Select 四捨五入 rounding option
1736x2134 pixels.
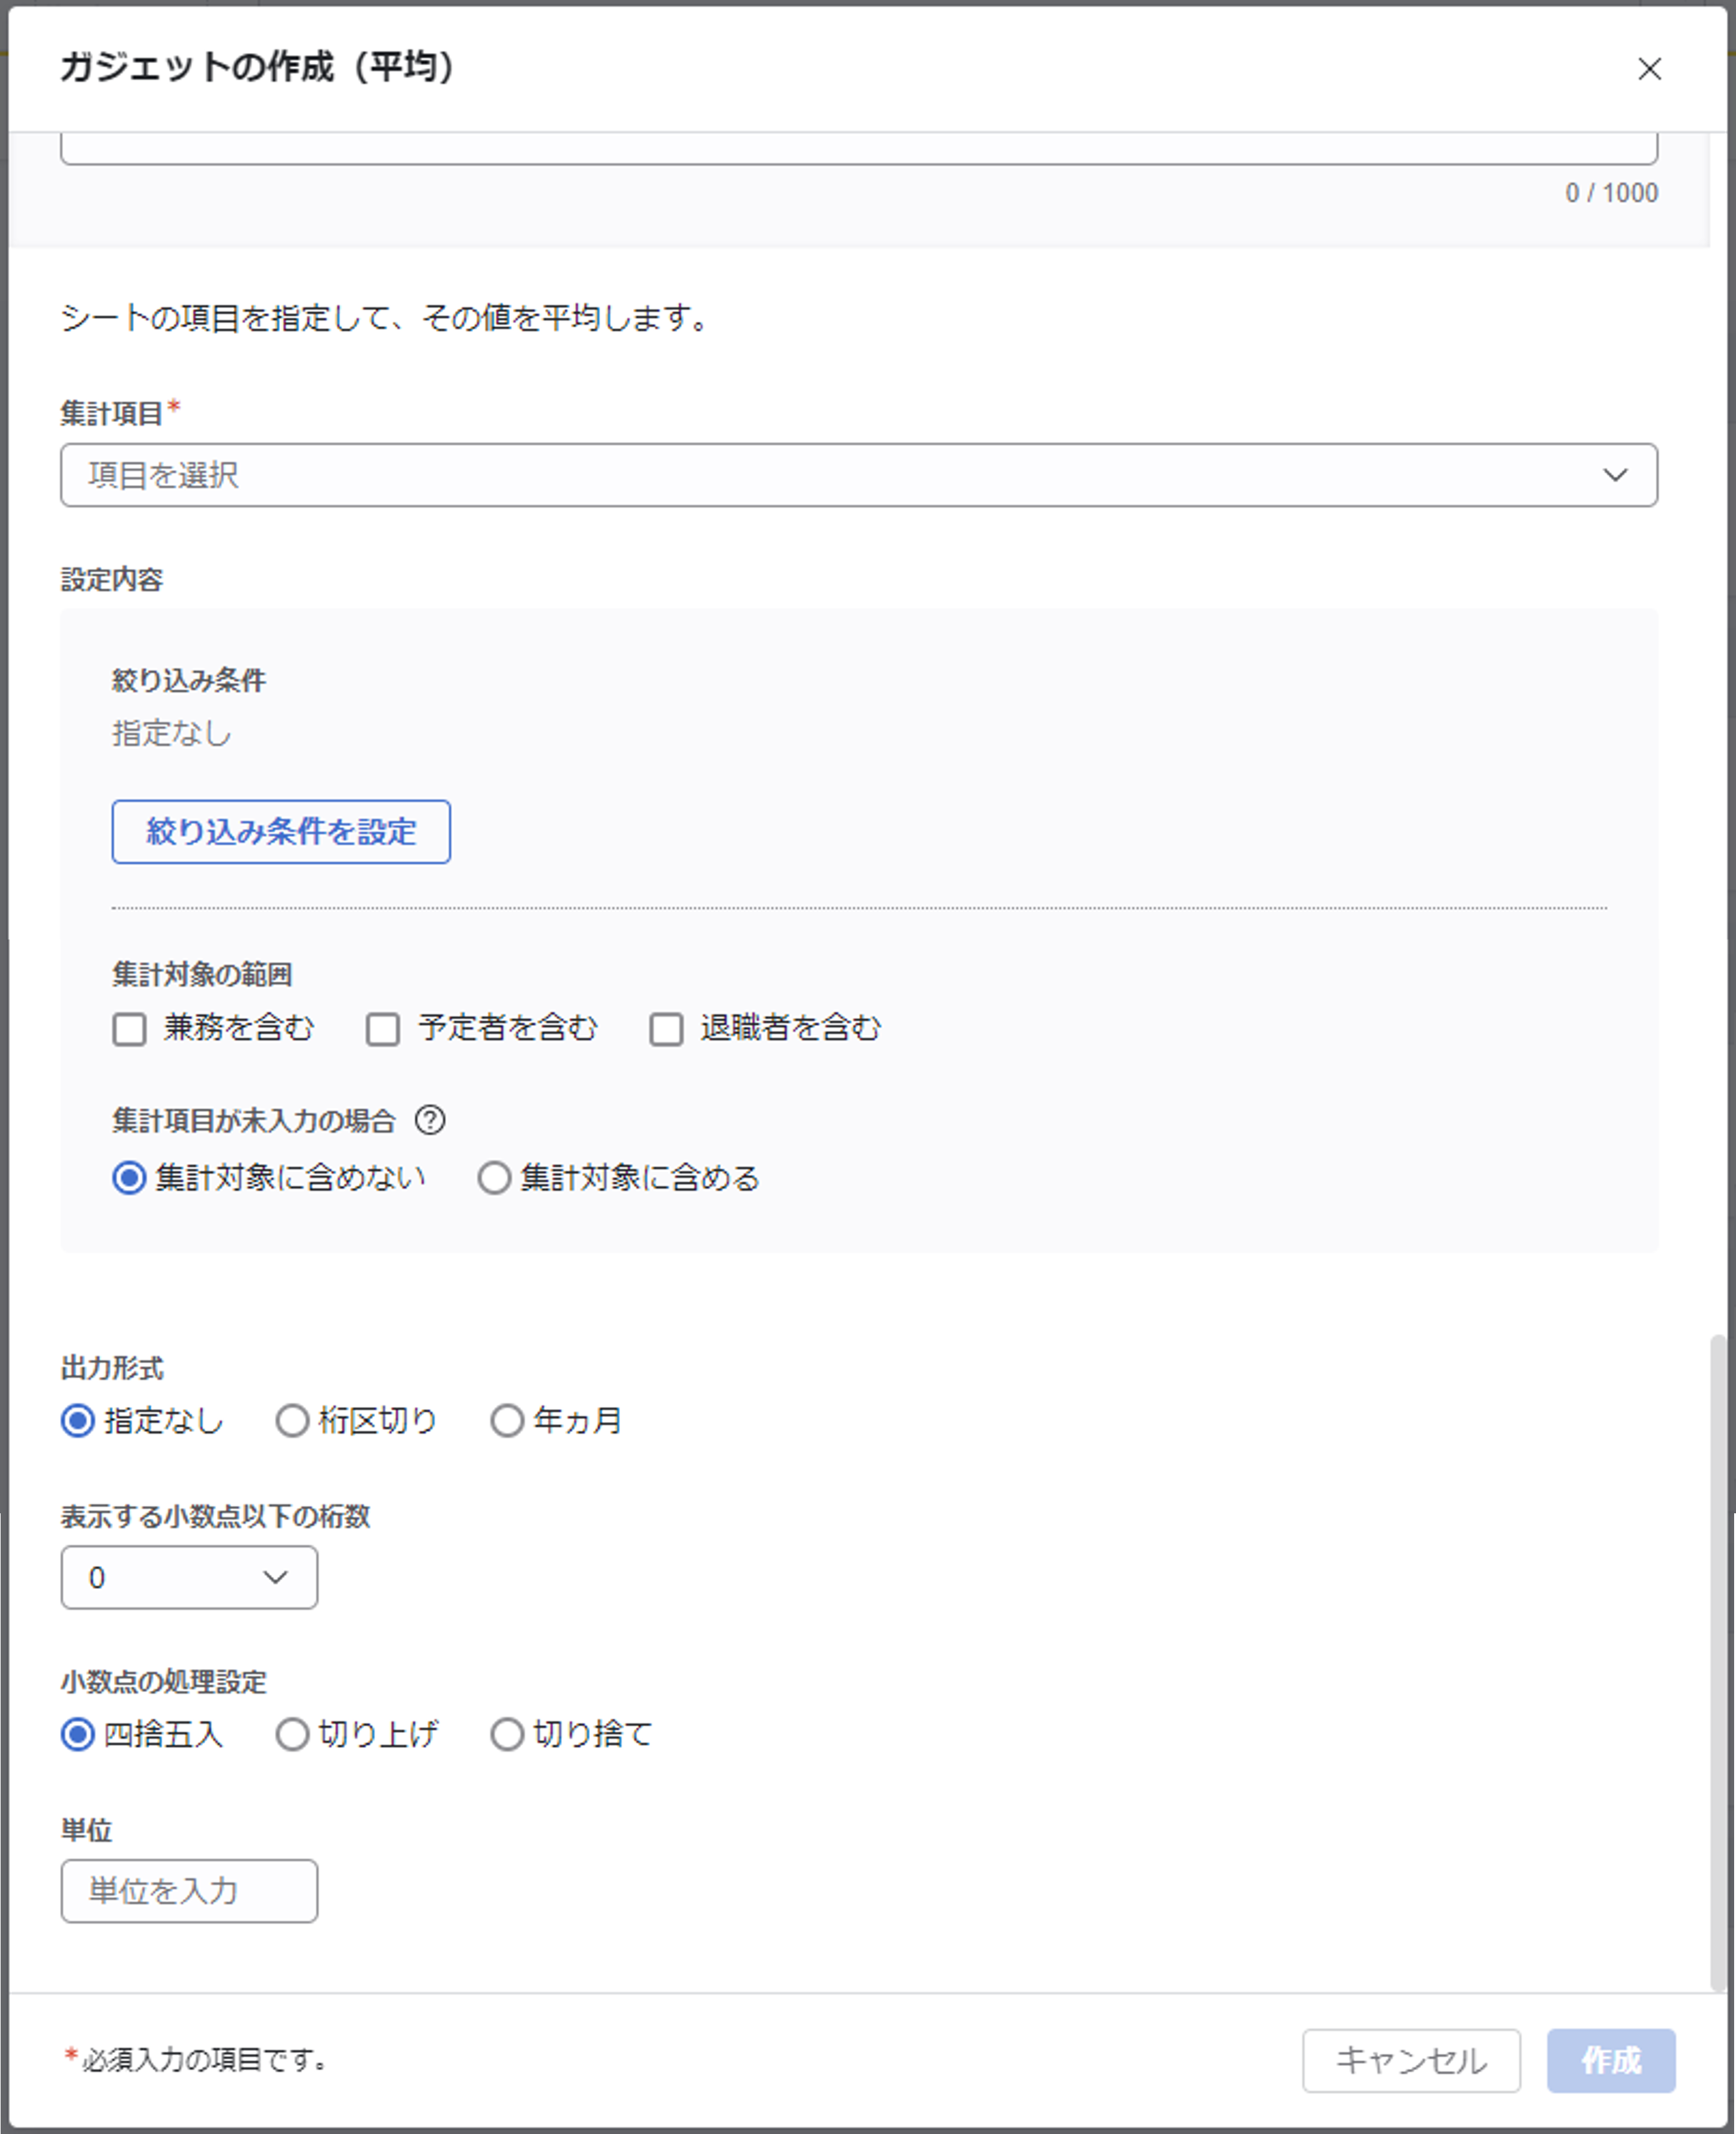[x=78, y=1734]
